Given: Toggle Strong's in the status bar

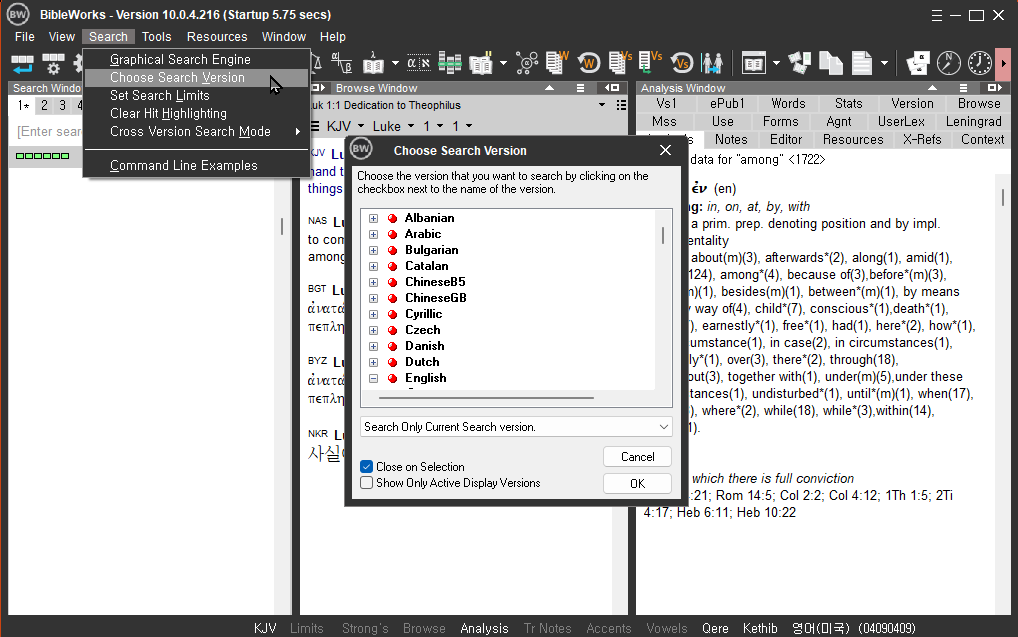Looking at the screenshot, I should tap(365, 628).
